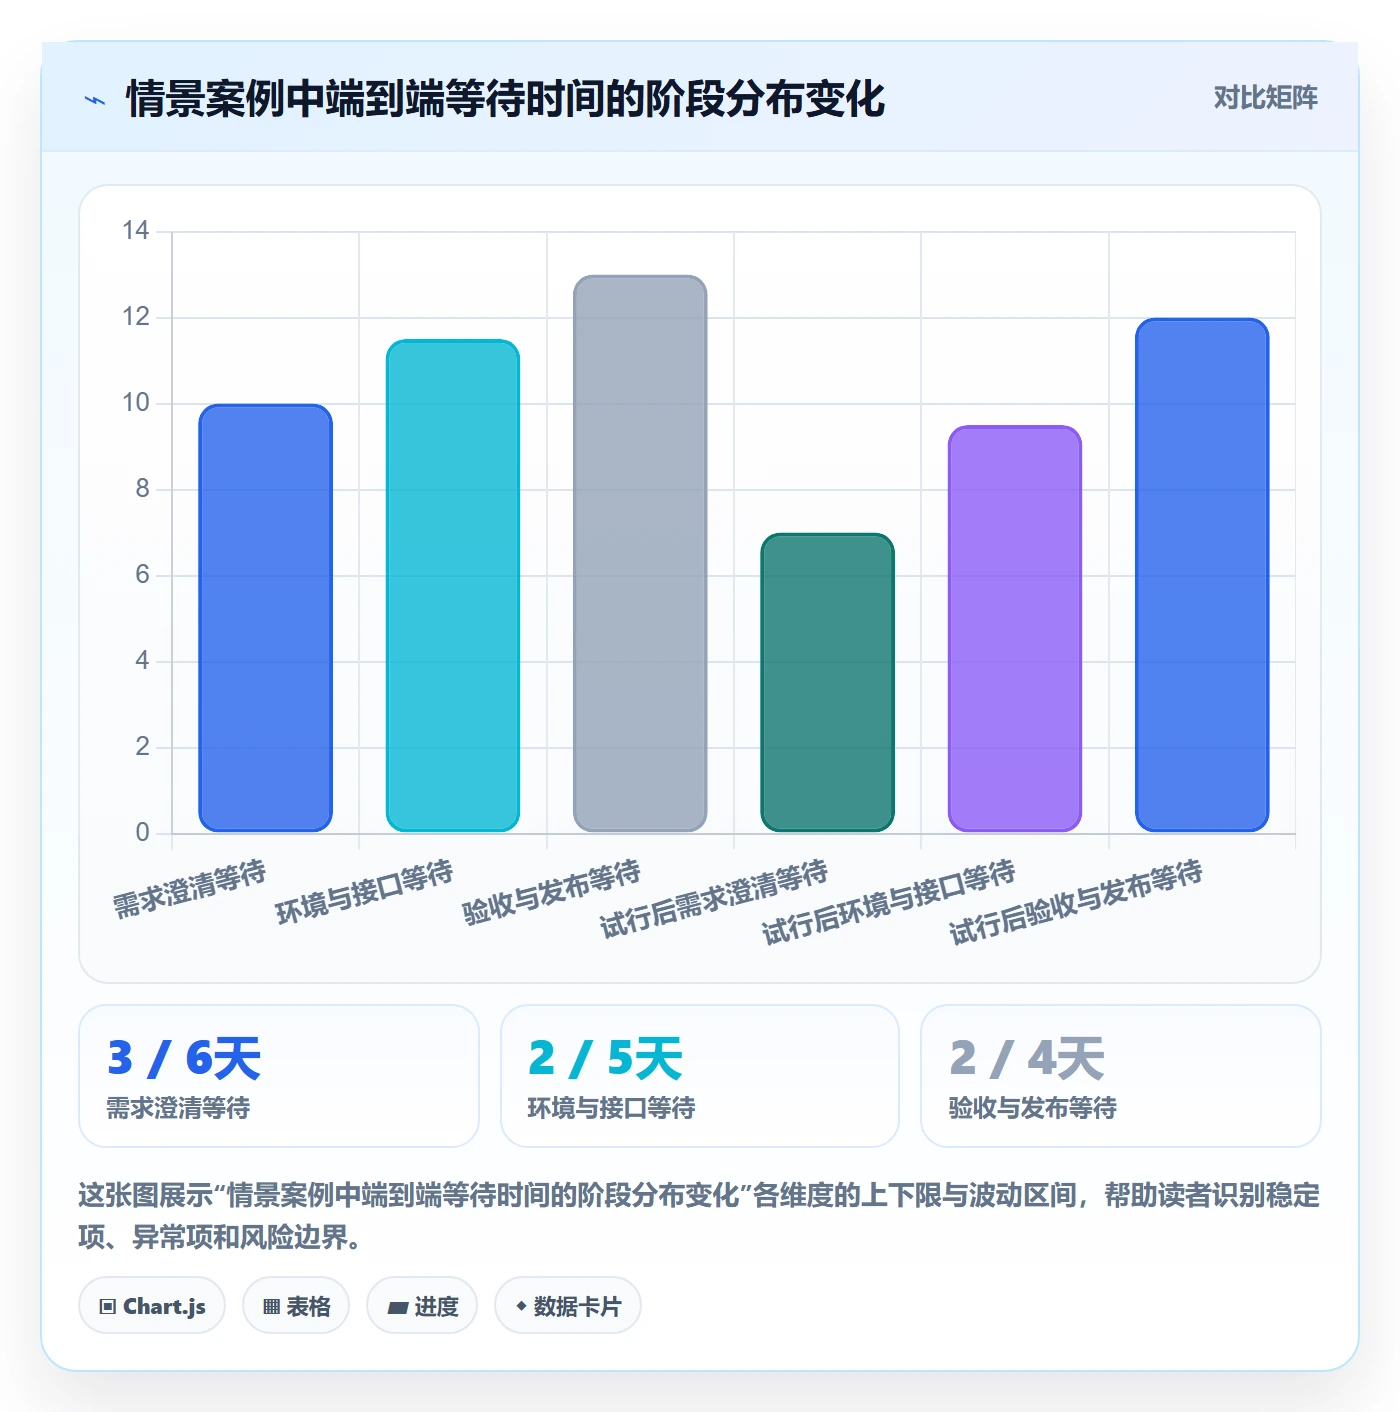This screenshot has width=1400, height=1412.
Task: Open the 2 / 5天 环境与接口等待 card
Action: 700,1076
